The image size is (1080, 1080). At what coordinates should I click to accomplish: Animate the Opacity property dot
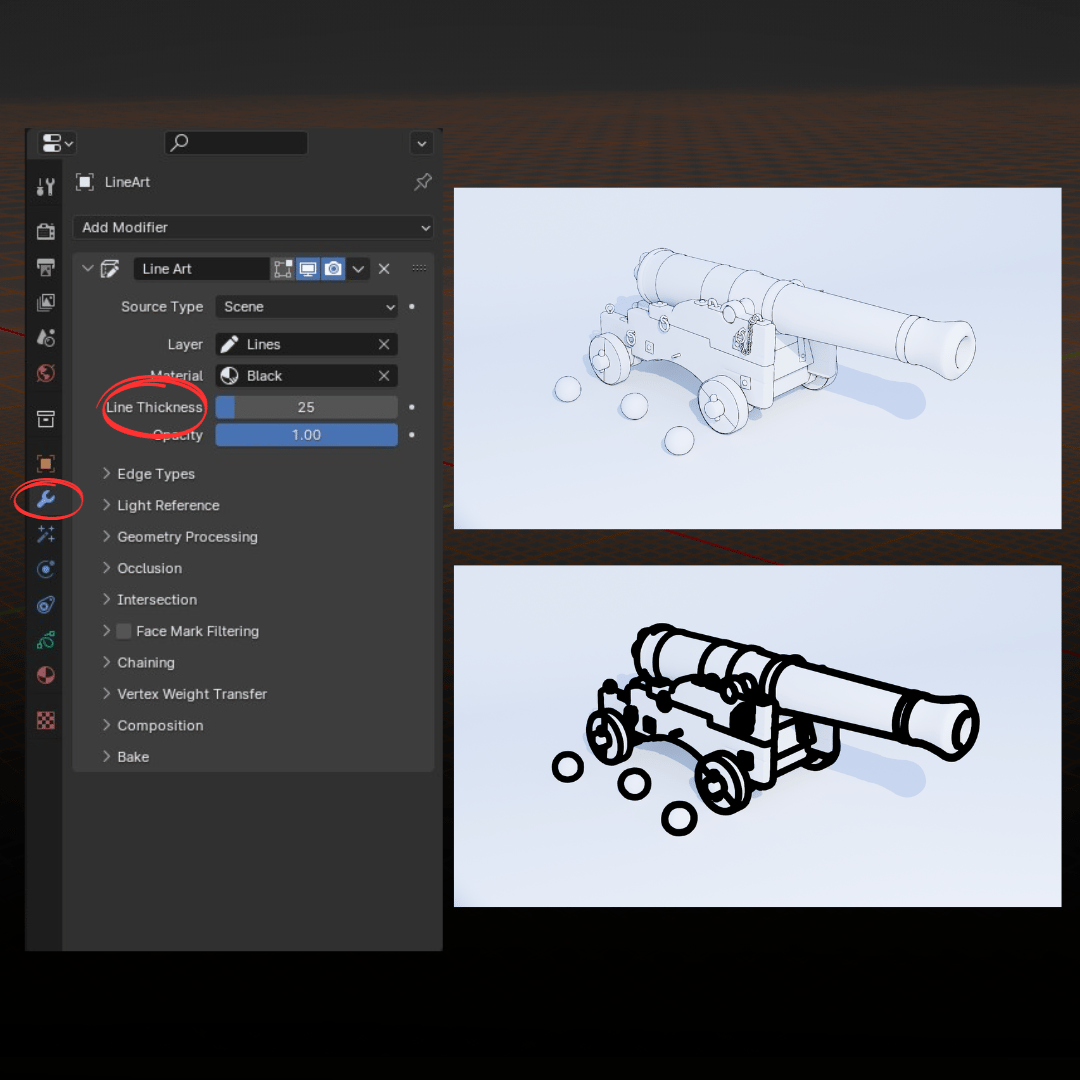tap(412, 435)
